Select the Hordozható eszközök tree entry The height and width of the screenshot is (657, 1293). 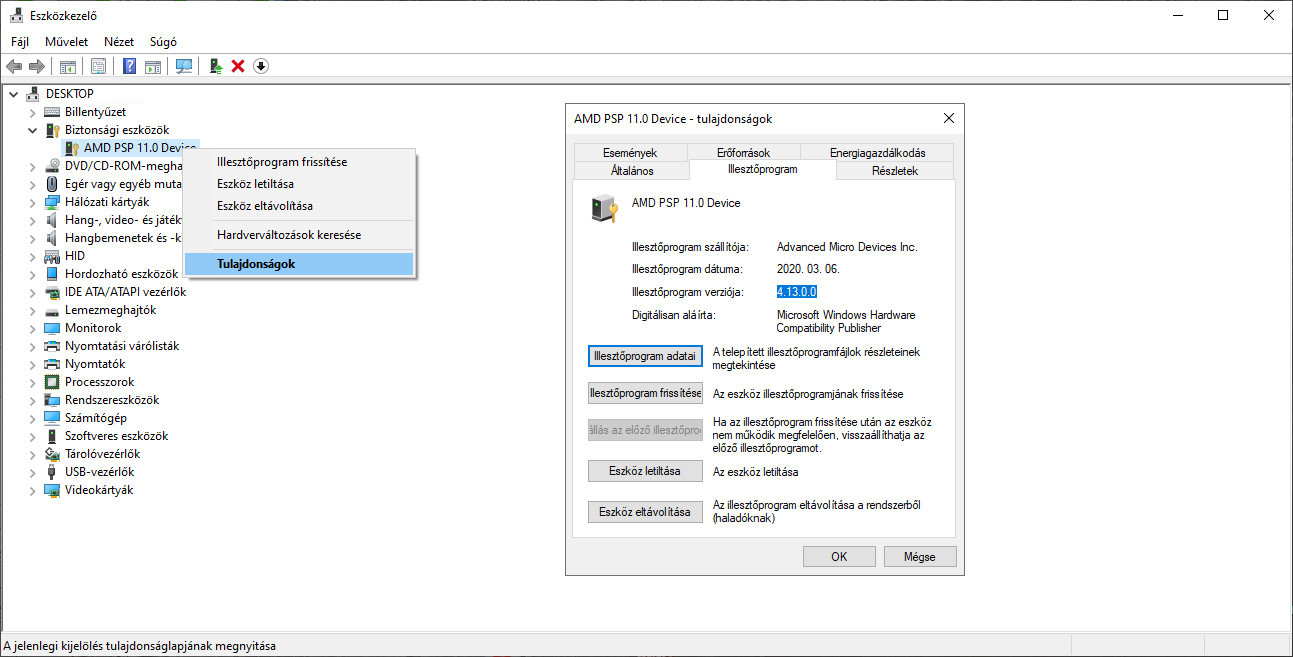(121, 274)
